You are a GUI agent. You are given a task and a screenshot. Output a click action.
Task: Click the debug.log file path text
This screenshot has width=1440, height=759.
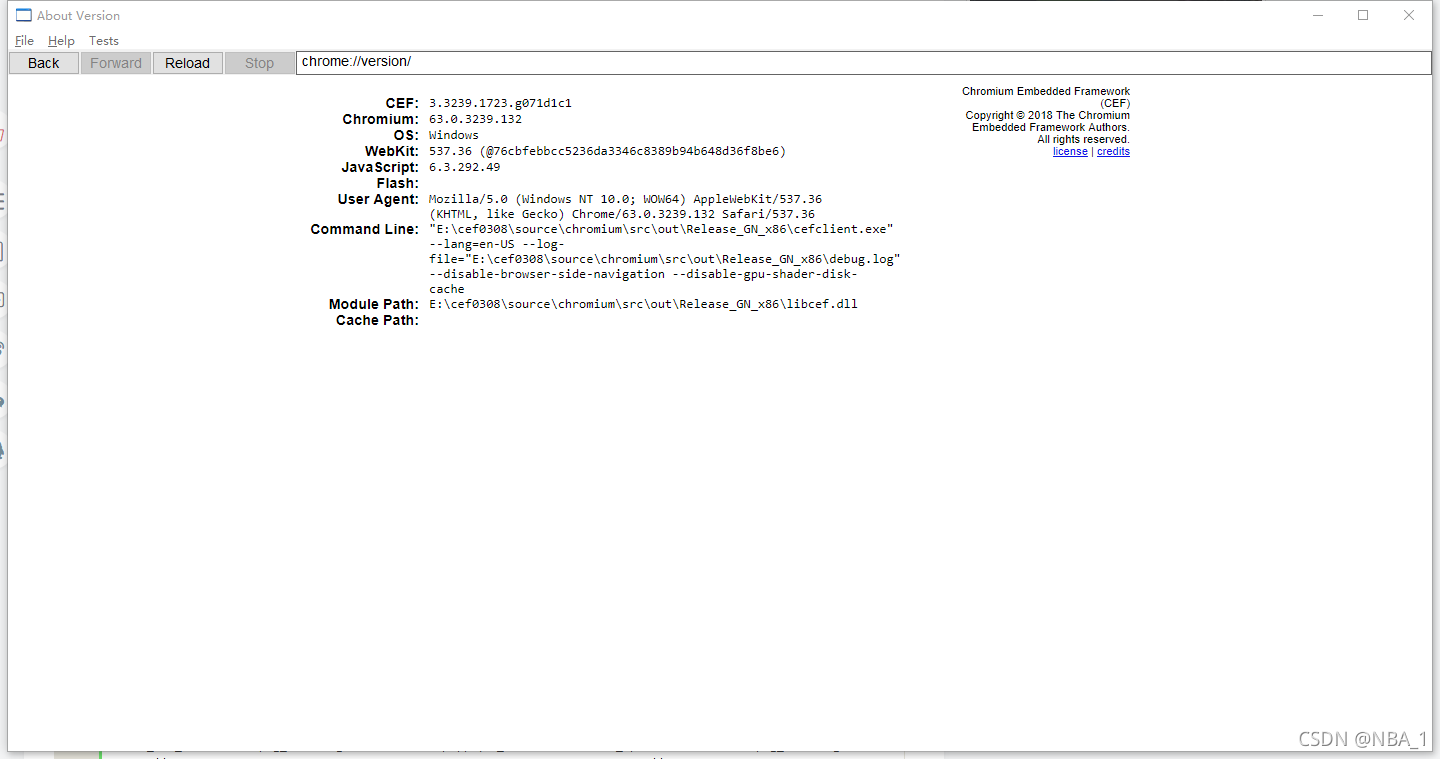coord(665,259)
